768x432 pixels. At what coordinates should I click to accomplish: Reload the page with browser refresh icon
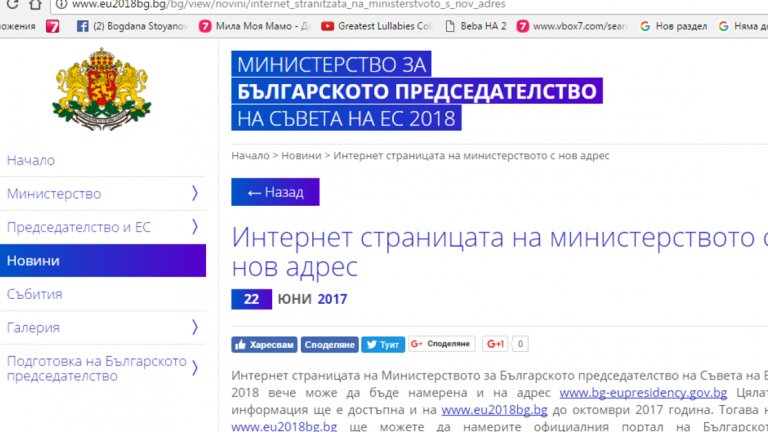coord(12,4)
